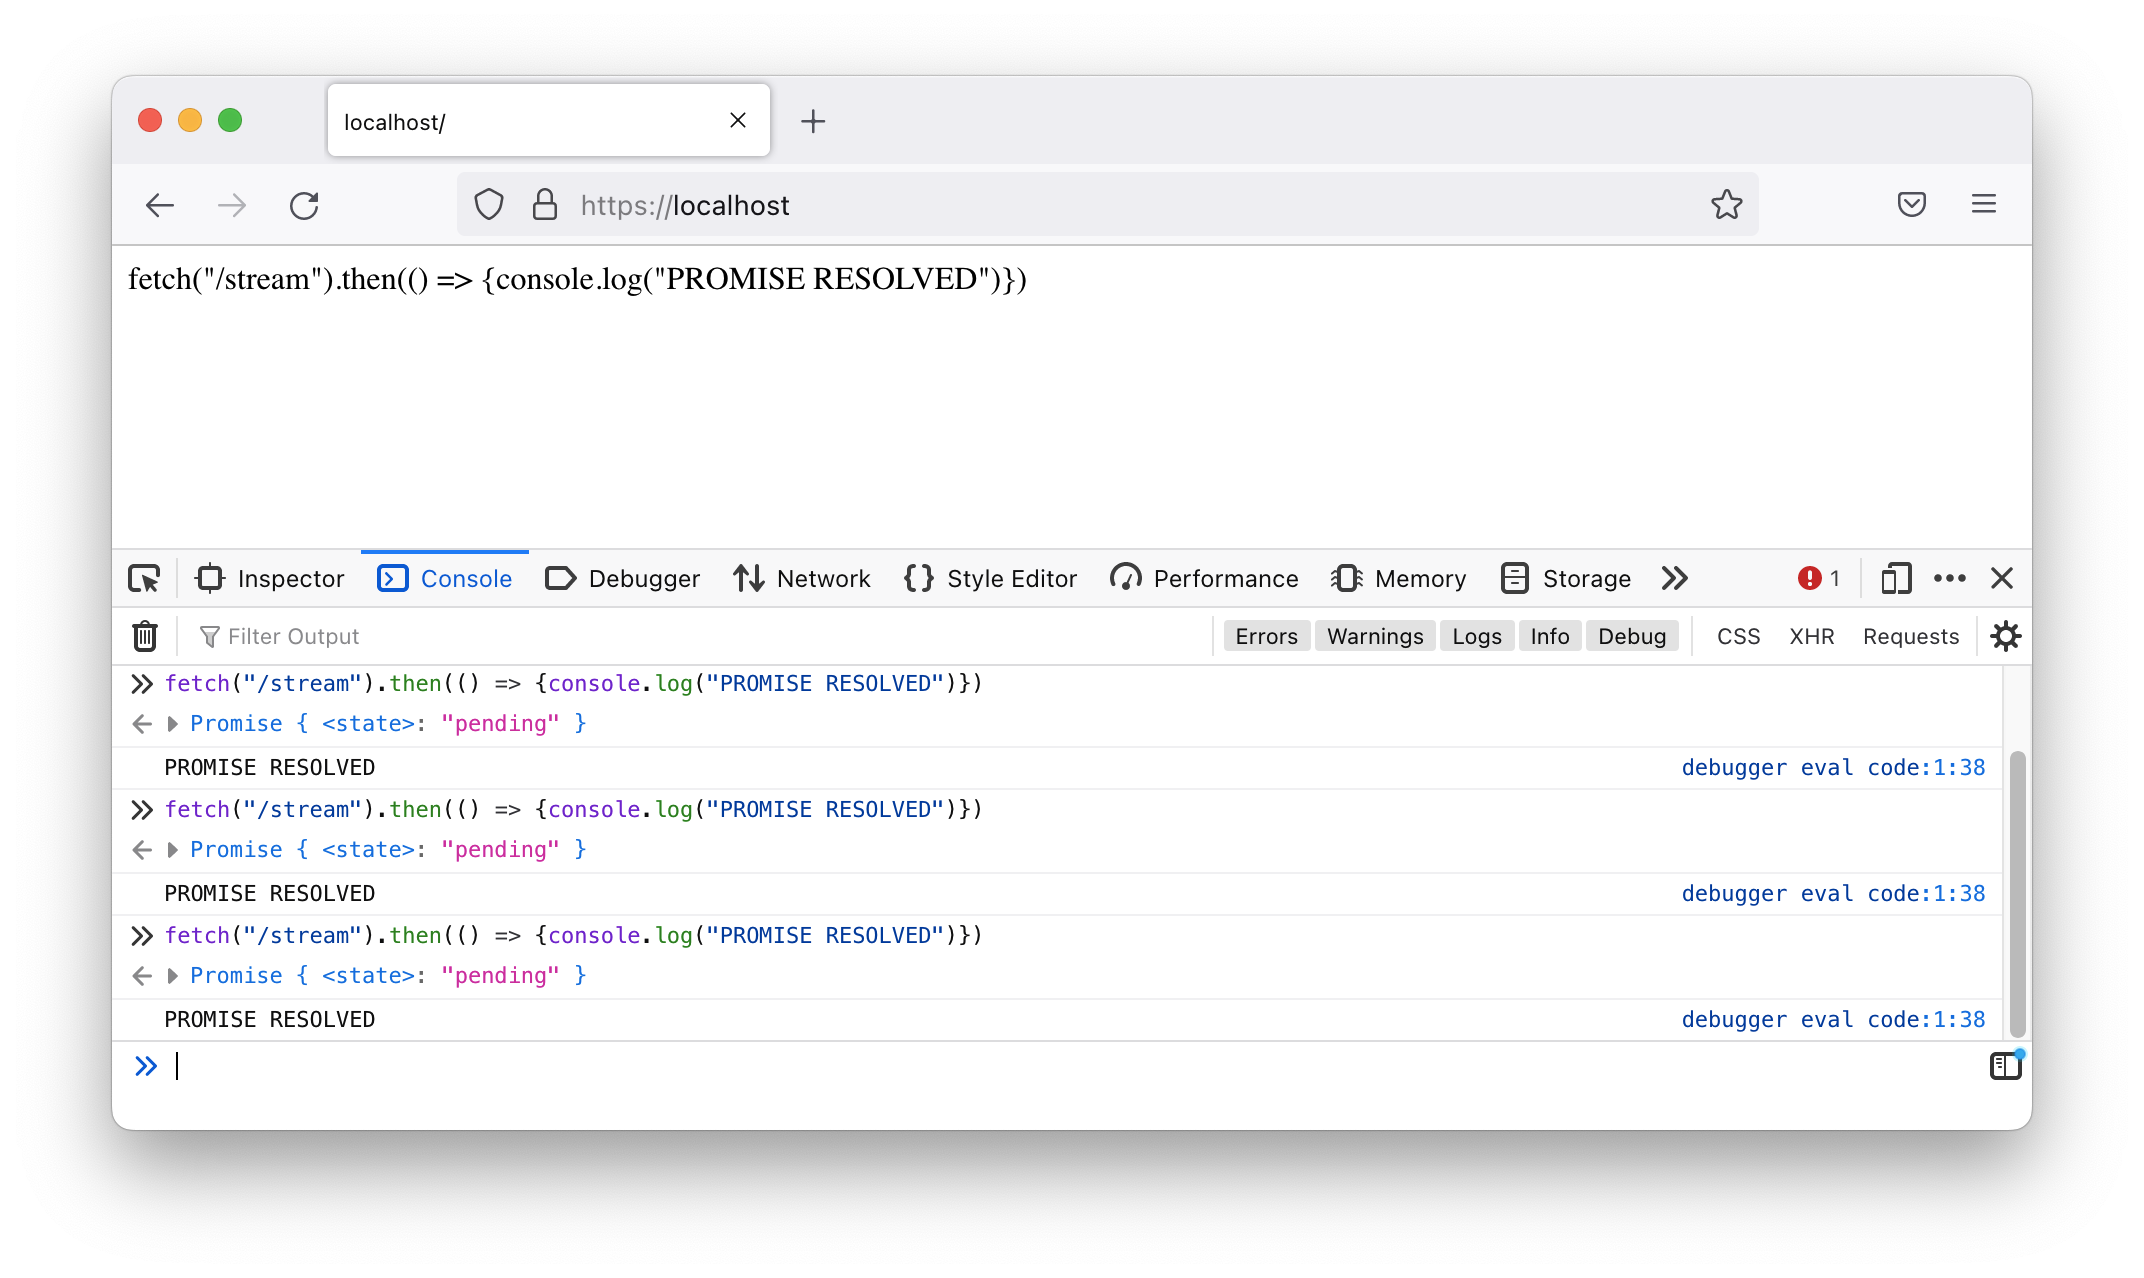Clear the console output with the trash icon

coord(145,635)
